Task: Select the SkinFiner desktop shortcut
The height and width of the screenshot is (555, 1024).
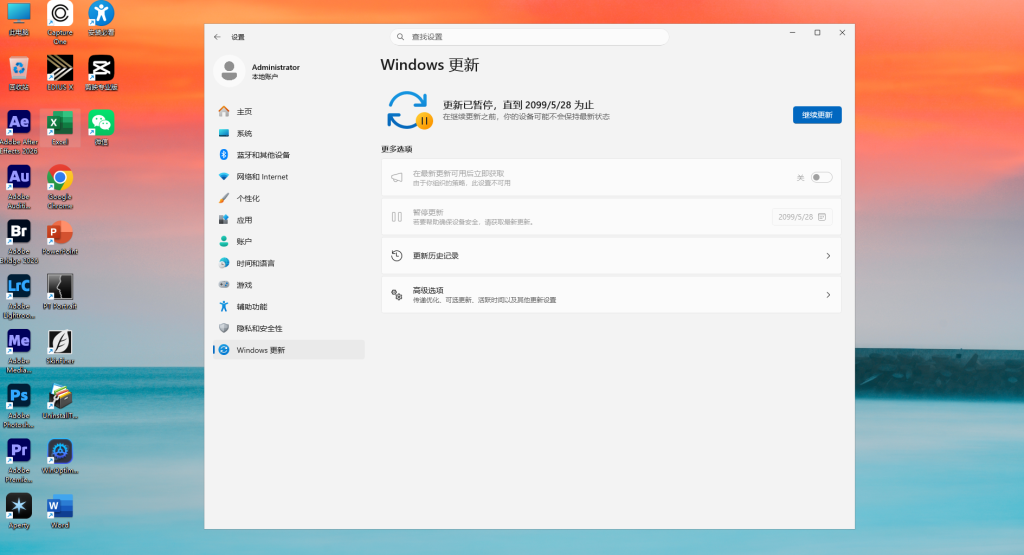Action: pos(59,347)
